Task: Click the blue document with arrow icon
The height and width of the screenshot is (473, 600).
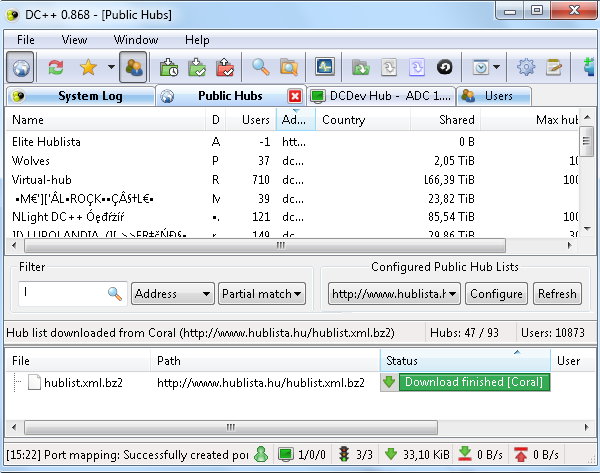Action: 417,68
